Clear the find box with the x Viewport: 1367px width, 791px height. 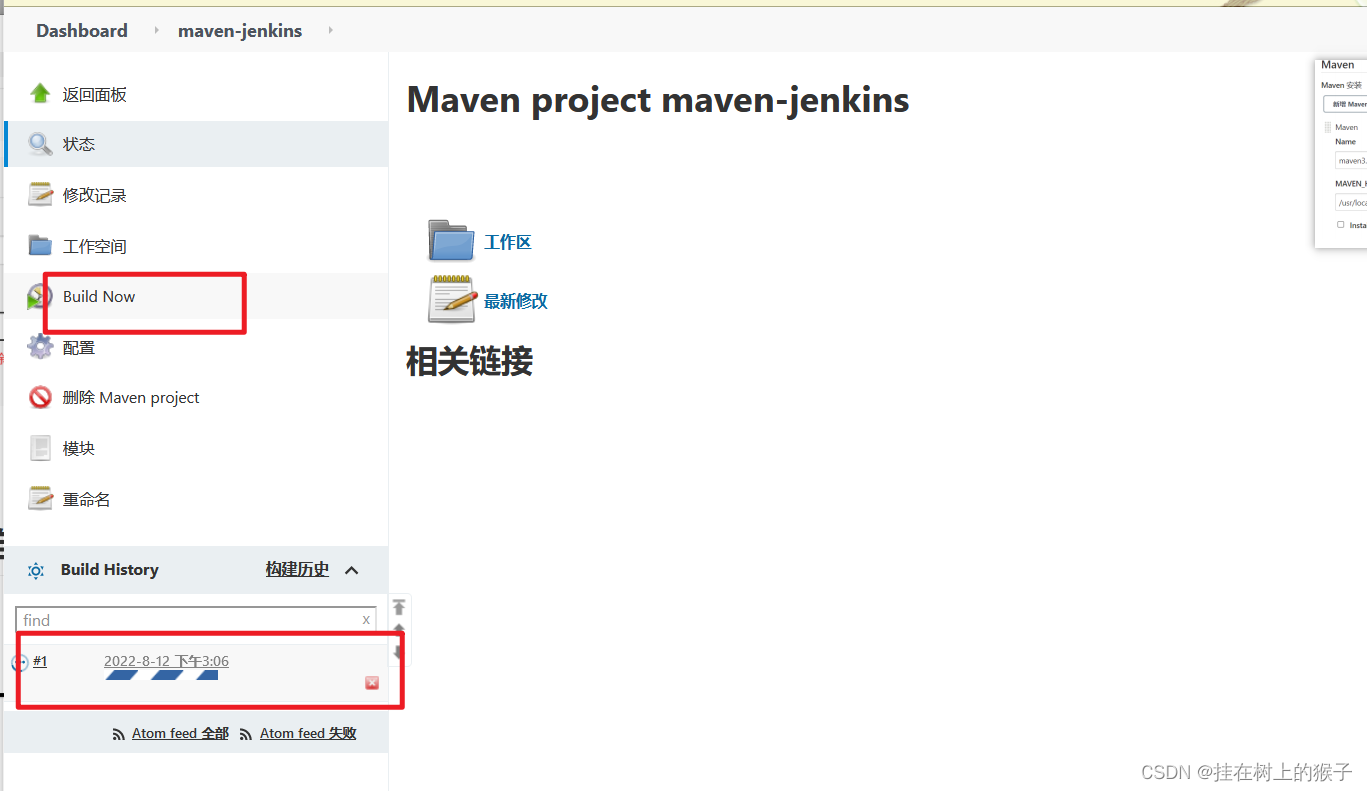(366, 620)
